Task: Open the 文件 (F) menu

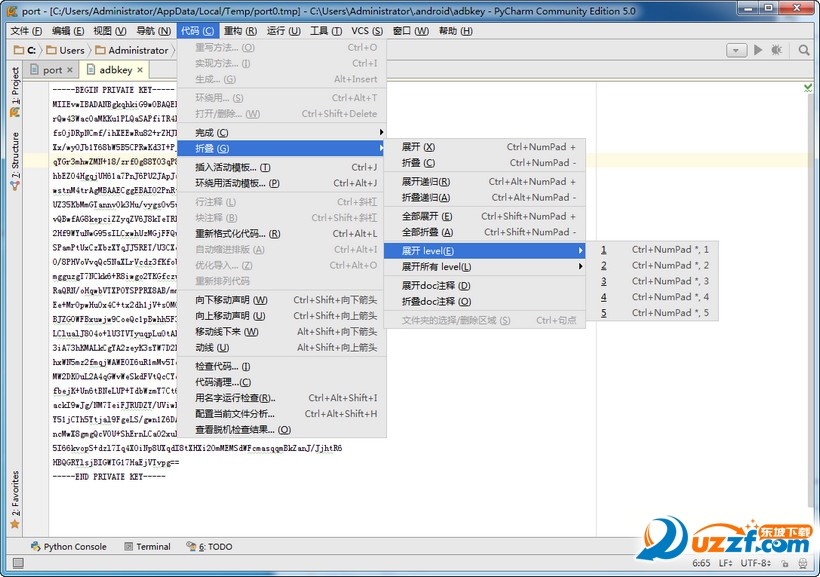Action: click(26, 31)
